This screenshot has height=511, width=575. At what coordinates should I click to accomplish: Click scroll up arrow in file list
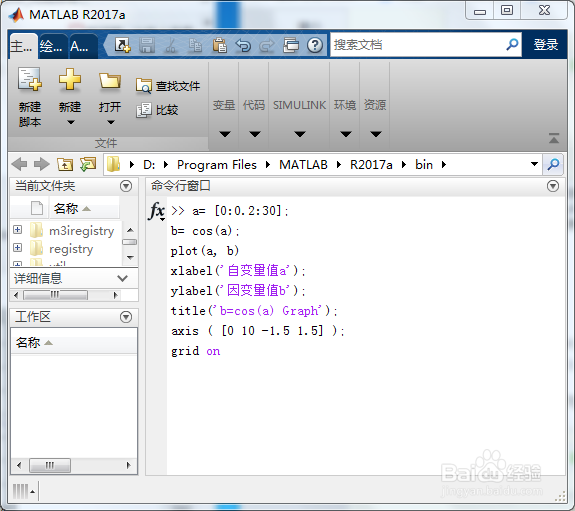[x=130, y=230]
